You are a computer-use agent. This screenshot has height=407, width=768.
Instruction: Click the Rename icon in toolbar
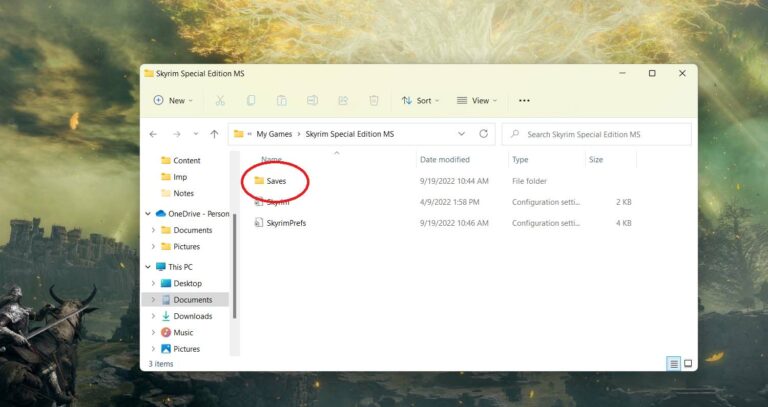(x=312, y=100)
